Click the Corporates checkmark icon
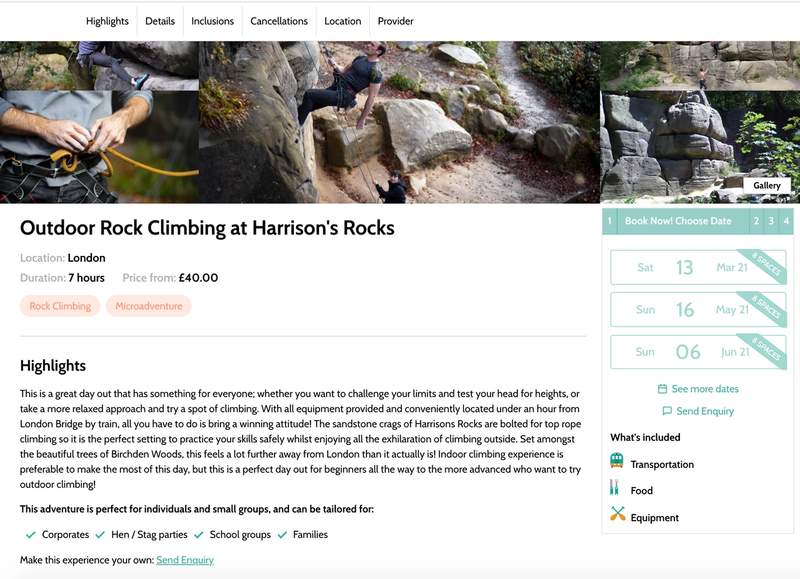 click(x=30, y=535)
